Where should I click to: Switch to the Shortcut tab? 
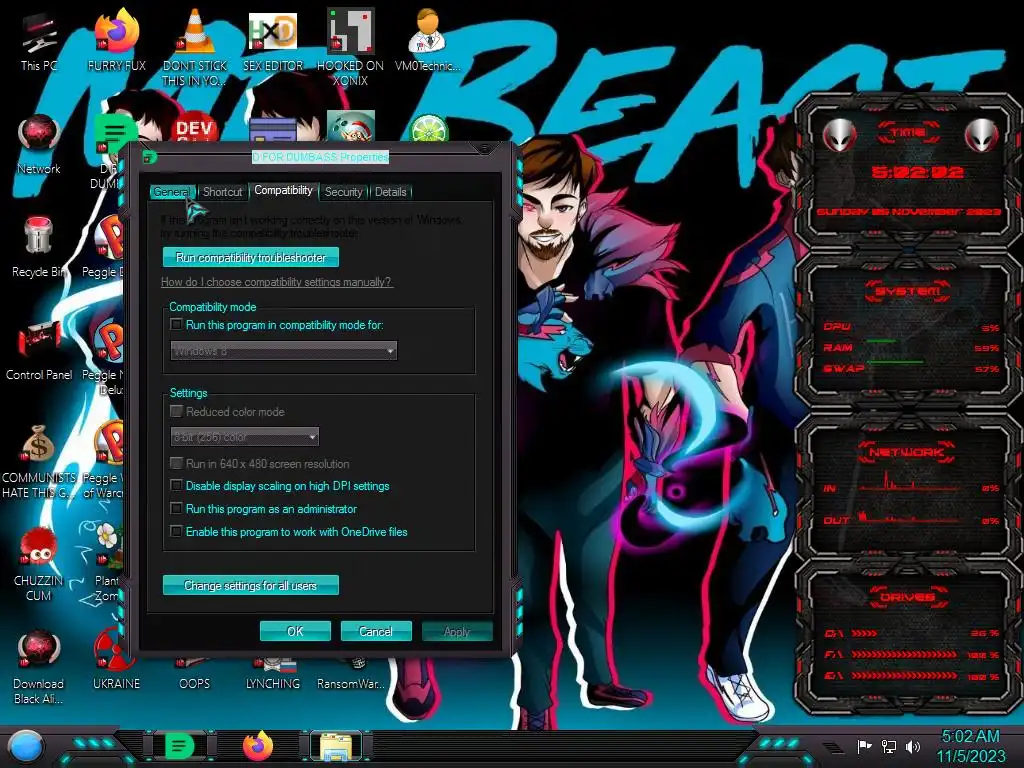tap(222, 191)
